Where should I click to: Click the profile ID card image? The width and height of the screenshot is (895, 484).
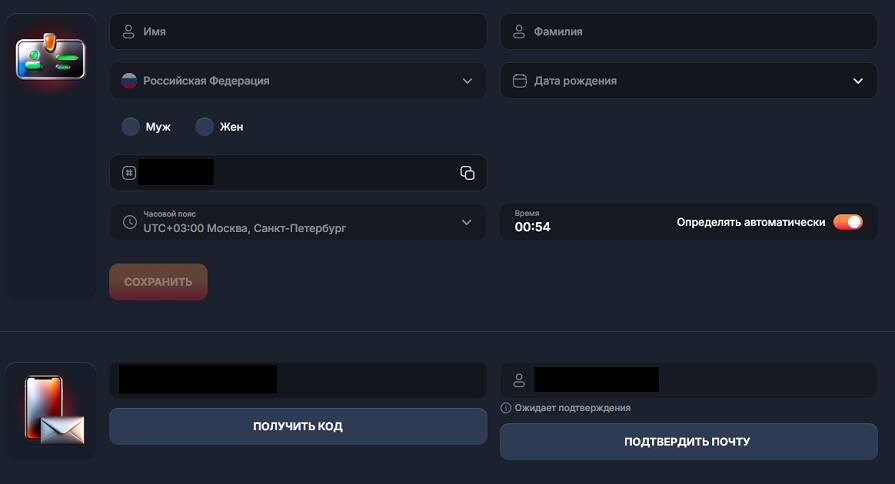click(50, 57)
